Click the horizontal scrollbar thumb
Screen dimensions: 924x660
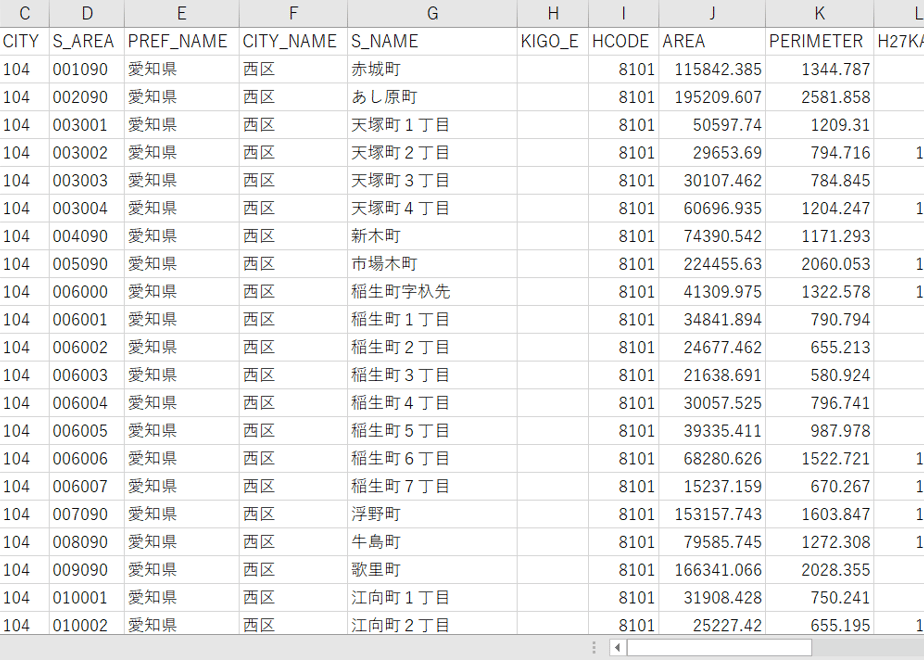tap(719, 648)
